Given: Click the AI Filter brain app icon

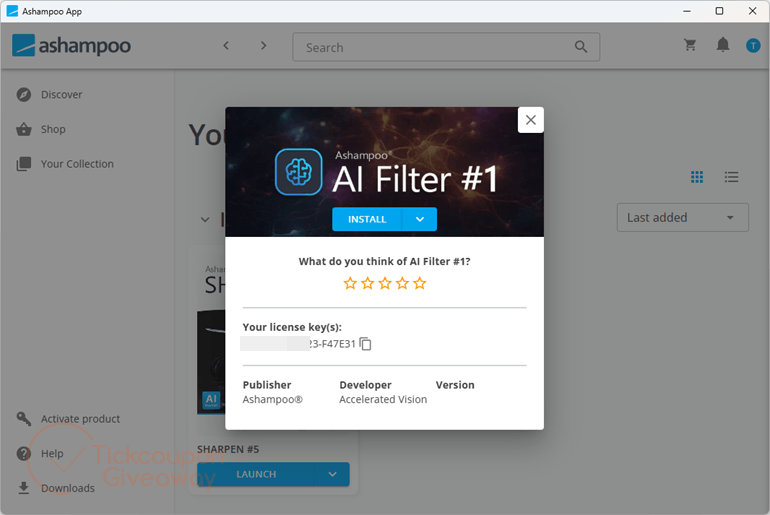Looking at the screenshot, I should 299,172.
